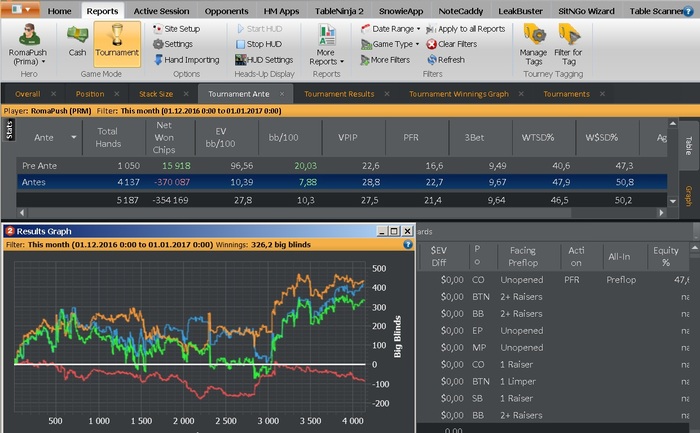
Task: Sort hands by the Equity % column
Action: pos(666,257)
